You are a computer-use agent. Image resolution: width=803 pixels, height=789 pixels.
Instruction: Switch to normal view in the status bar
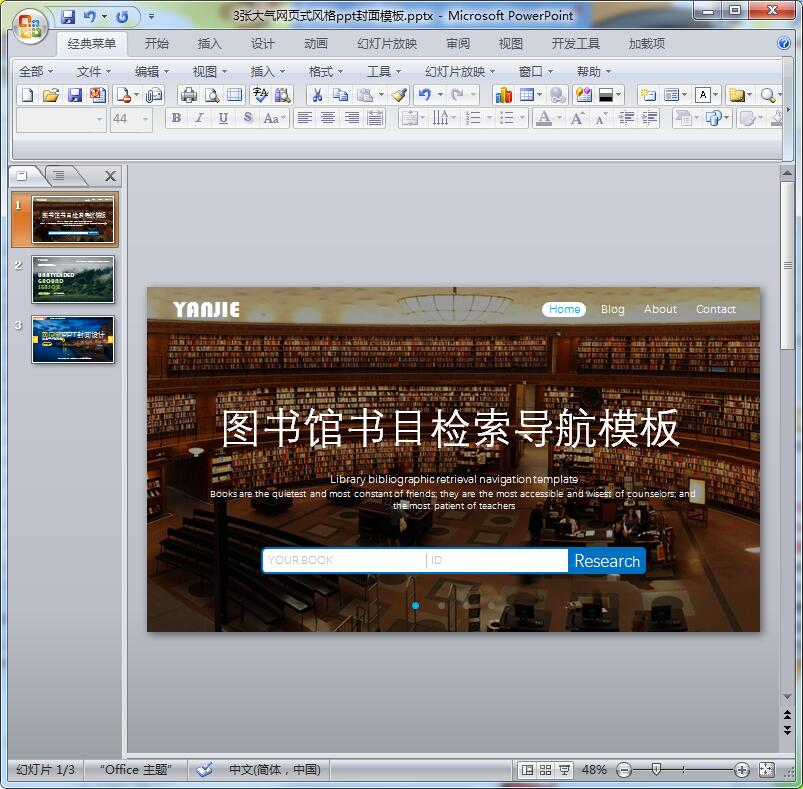pyautogui.click(x=527, y=770)
